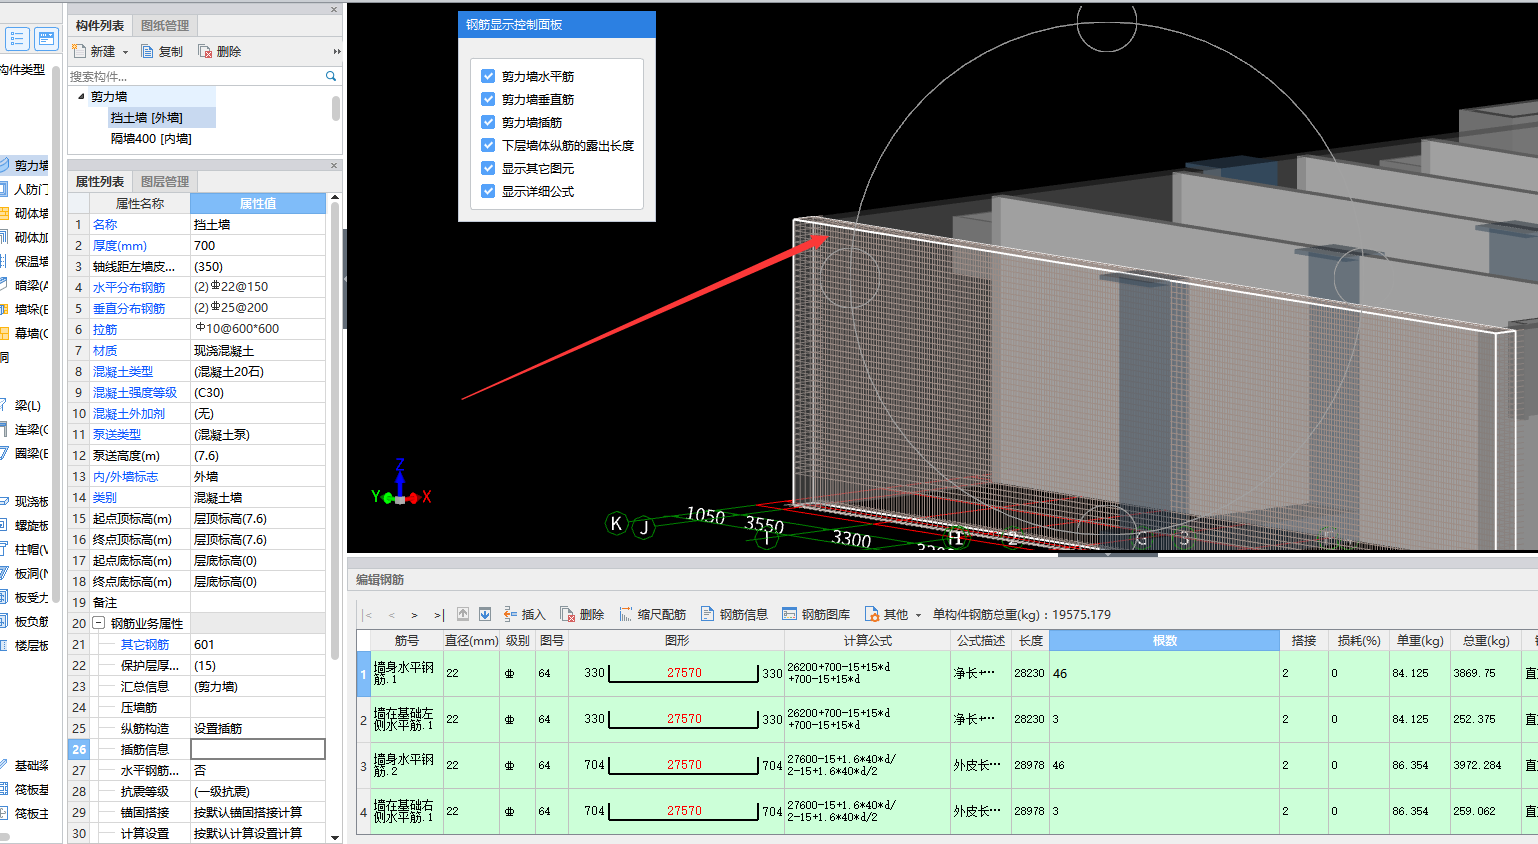This screenshot has width=1538, height=844.
Task: Select 剪力墙 in component type sidebar
Action: [x=25, y=165]
